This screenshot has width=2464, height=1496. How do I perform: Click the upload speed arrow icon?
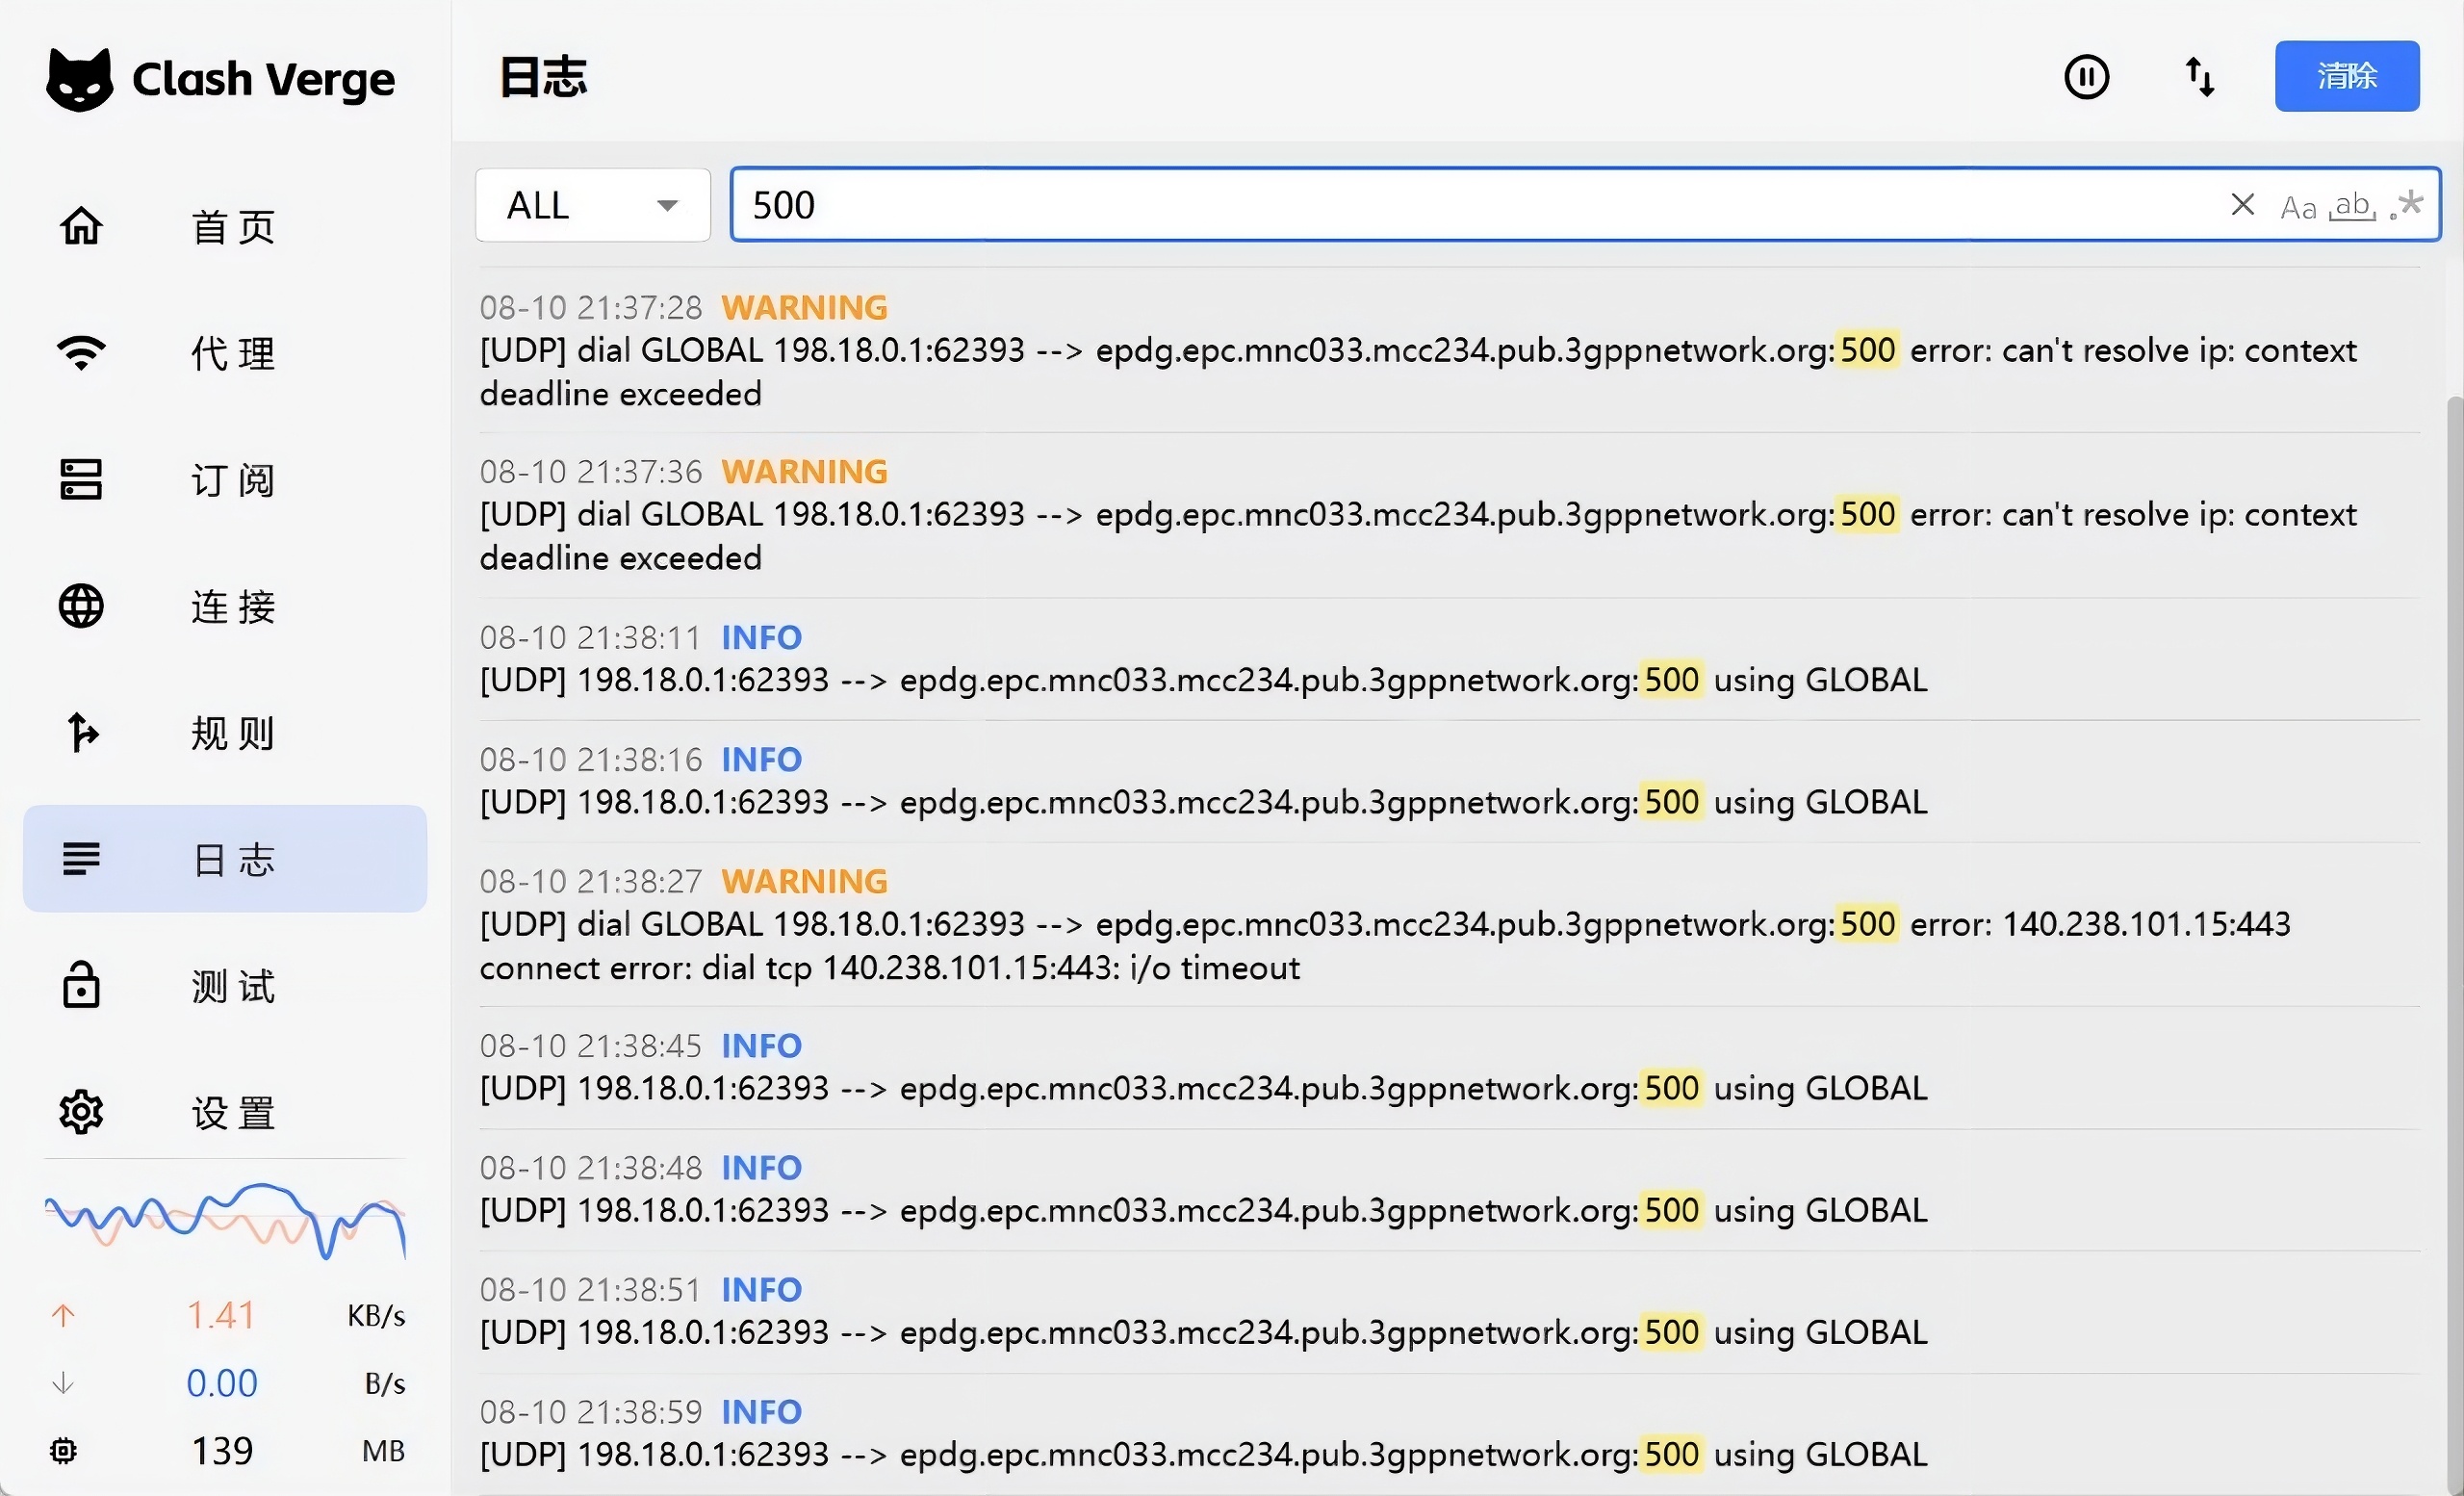click(63, 1315)
